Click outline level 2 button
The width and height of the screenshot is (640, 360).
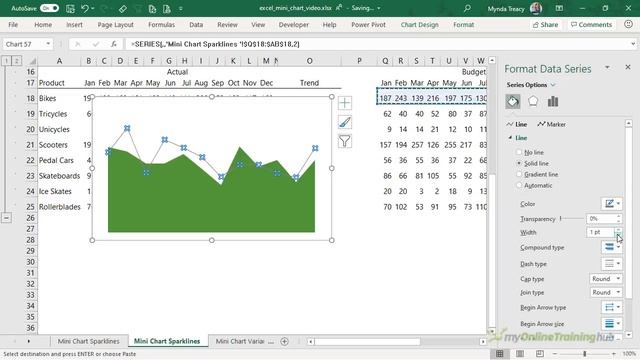point(16,61)
